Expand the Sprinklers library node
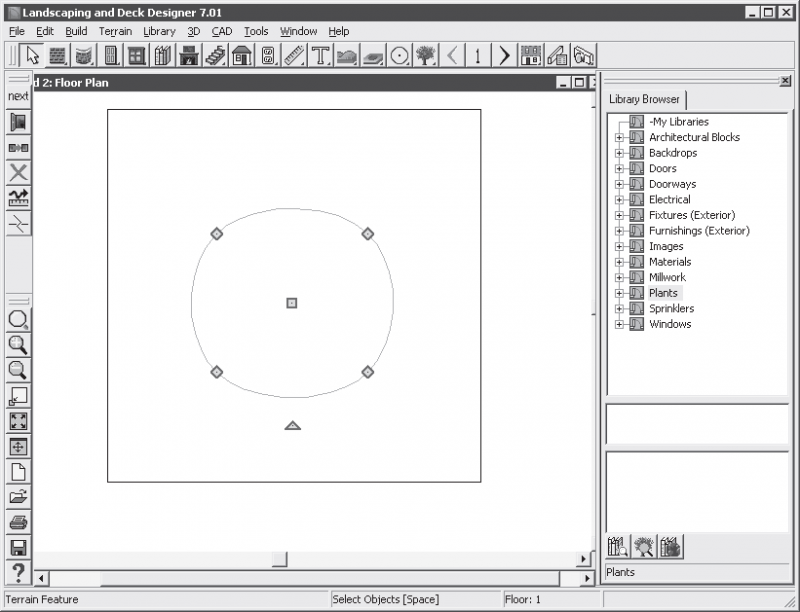 [619, 309]
